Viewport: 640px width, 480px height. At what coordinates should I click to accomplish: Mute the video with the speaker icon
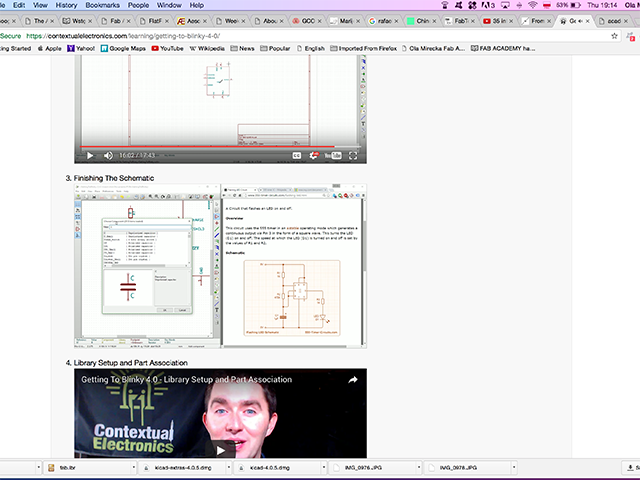coord(108,156)
